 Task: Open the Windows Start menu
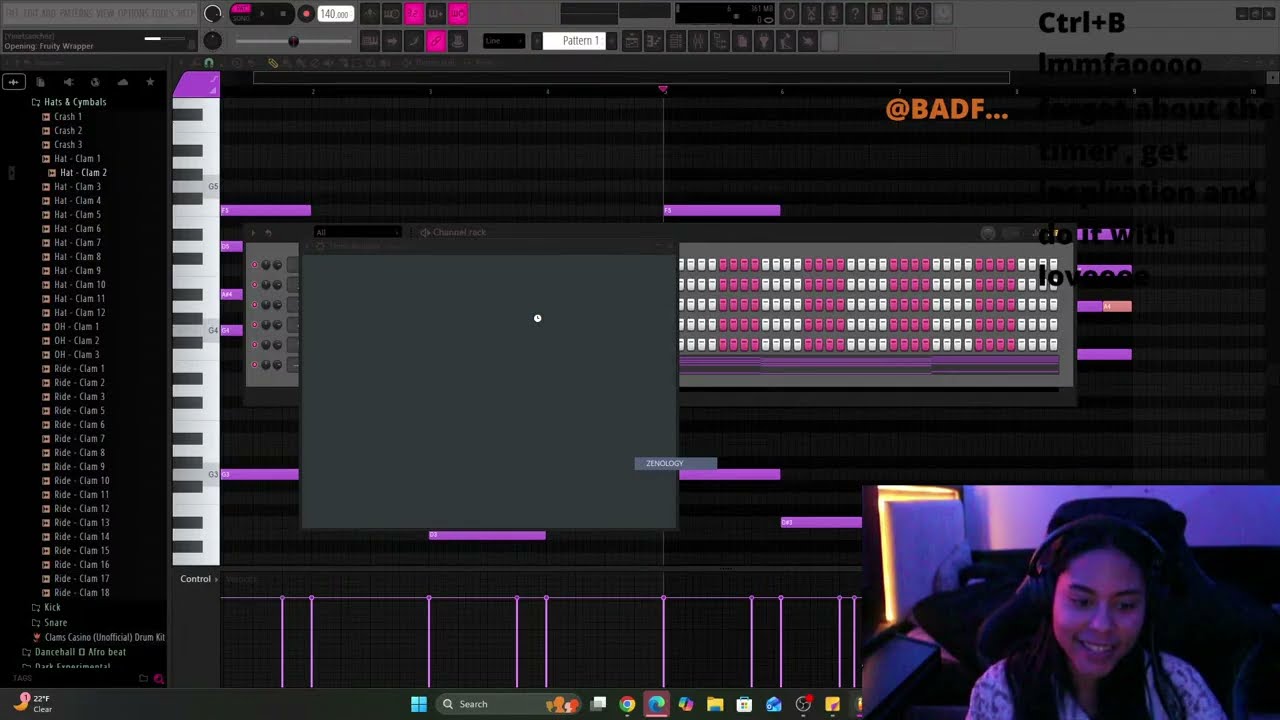point(419,704)
